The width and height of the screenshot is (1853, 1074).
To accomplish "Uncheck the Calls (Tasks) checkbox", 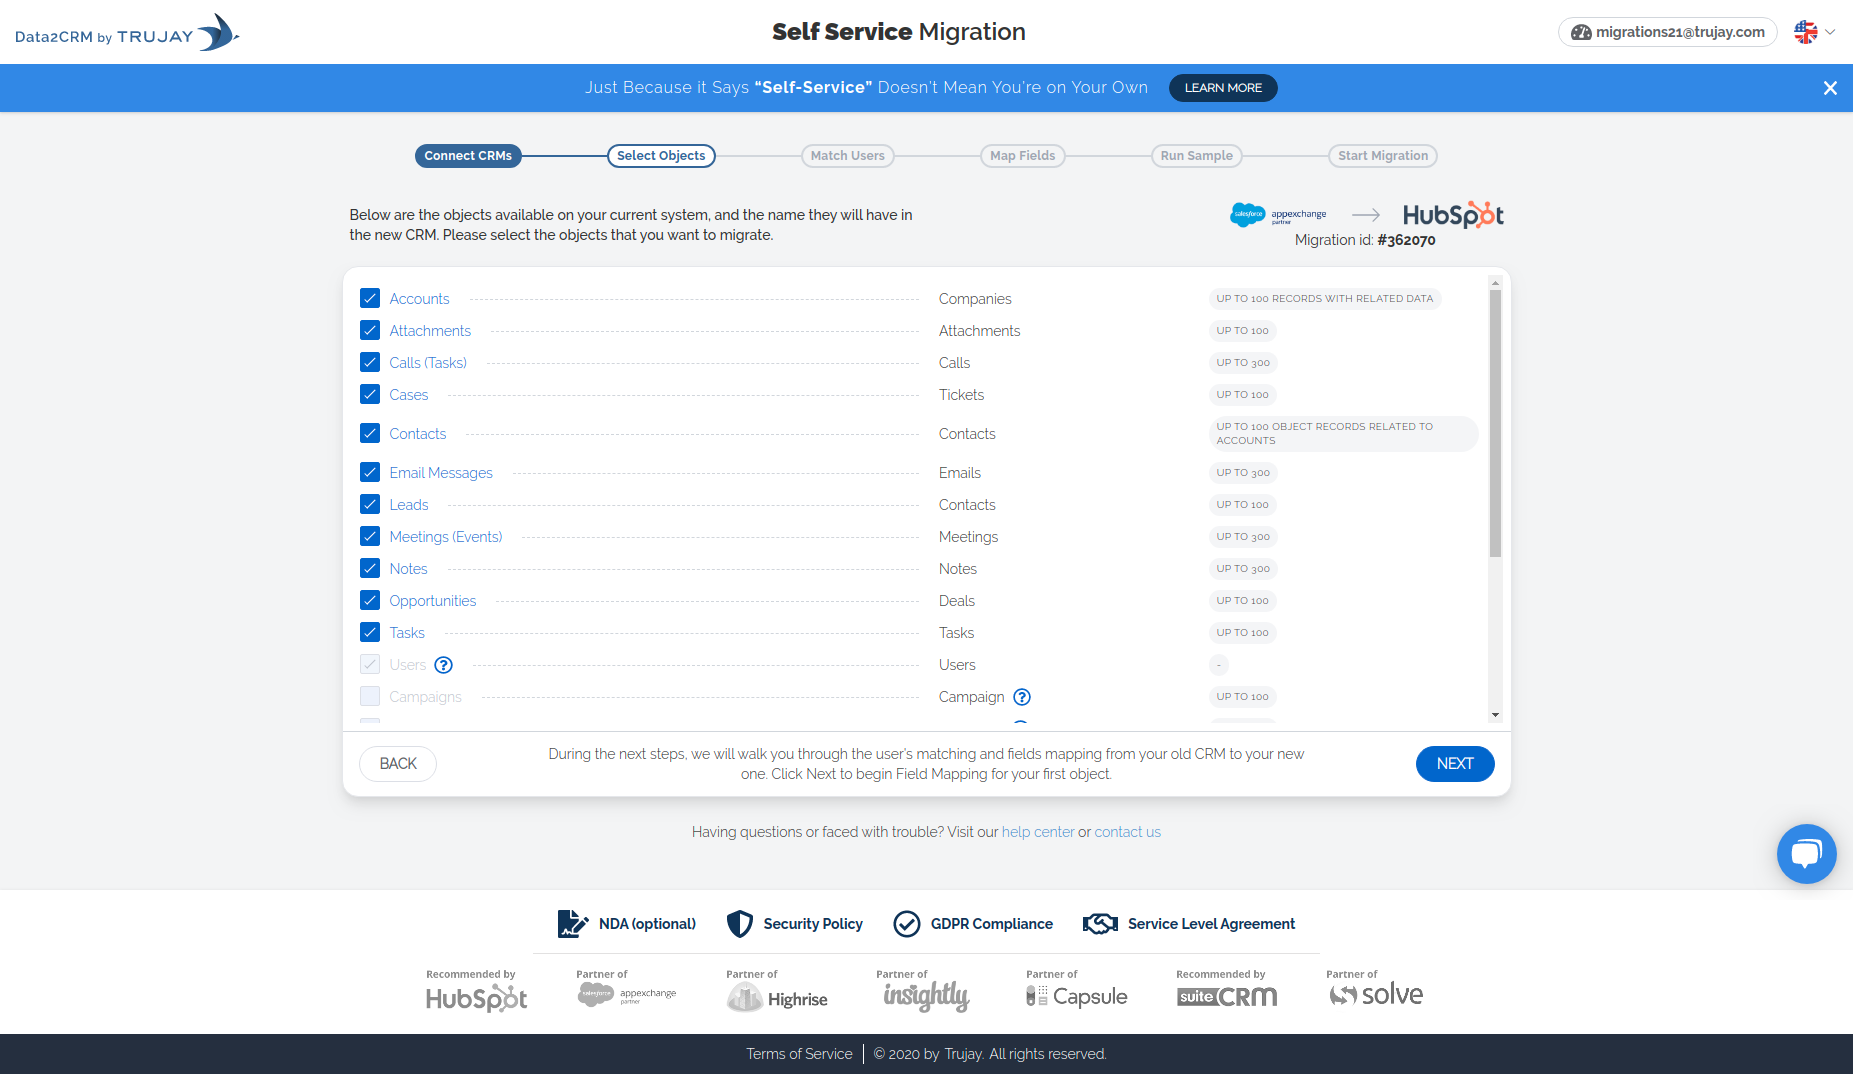I will [x=370, y=362].
